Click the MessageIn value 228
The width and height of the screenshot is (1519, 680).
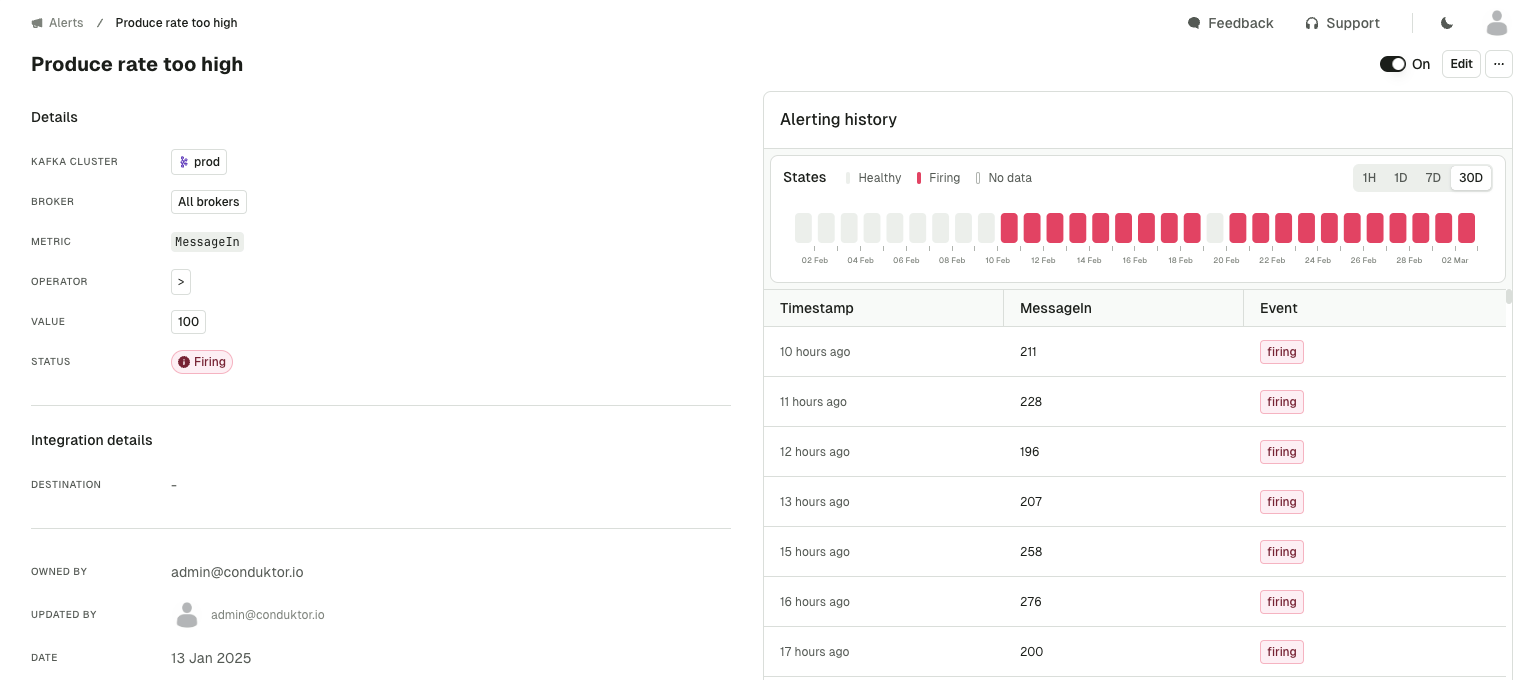[x=1031, y=402]
